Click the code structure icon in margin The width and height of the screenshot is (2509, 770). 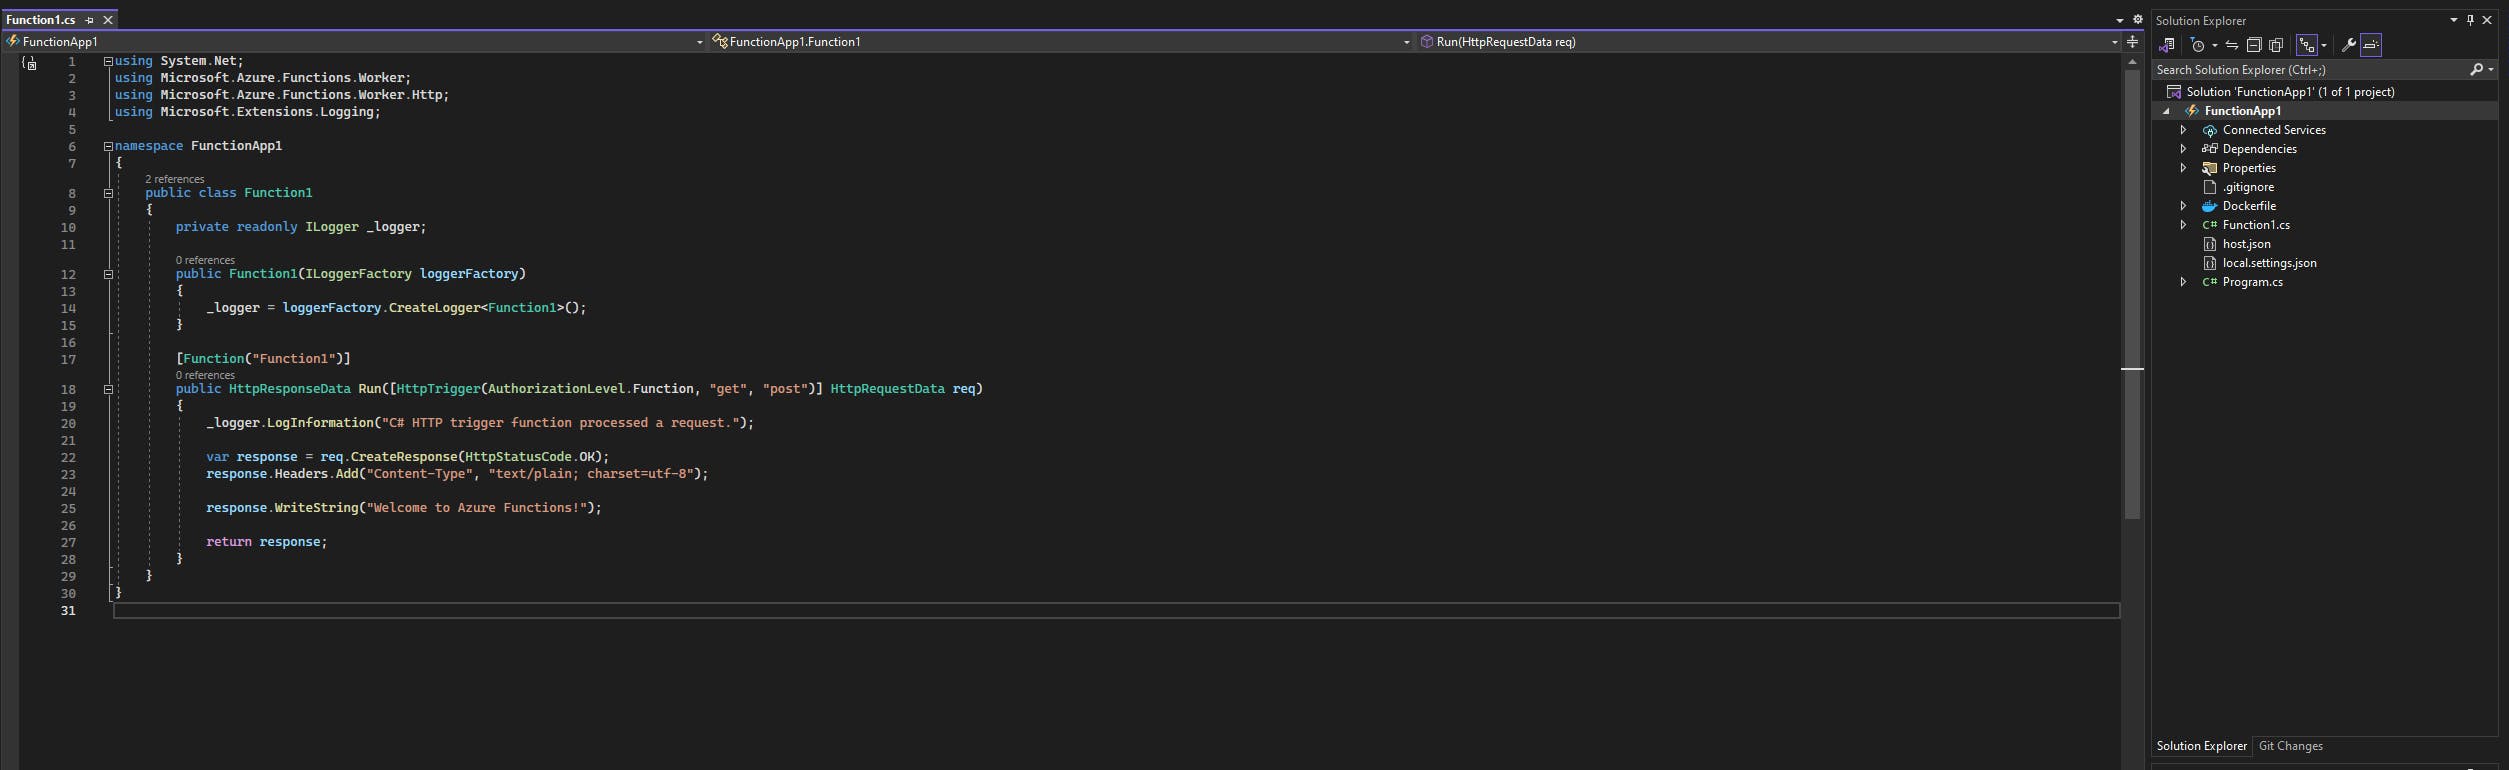[x=30, y=63]
